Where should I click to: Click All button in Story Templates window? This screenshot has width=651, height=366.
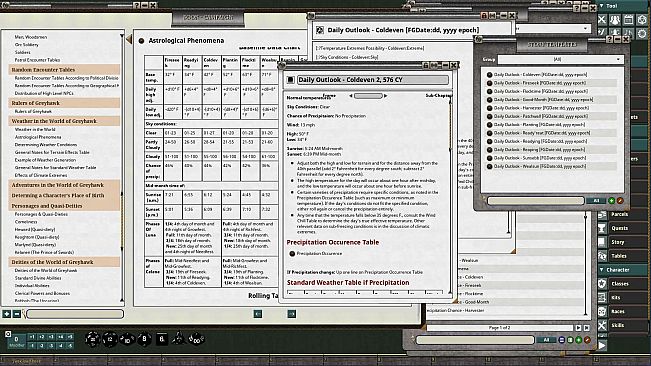pos(597,201)
